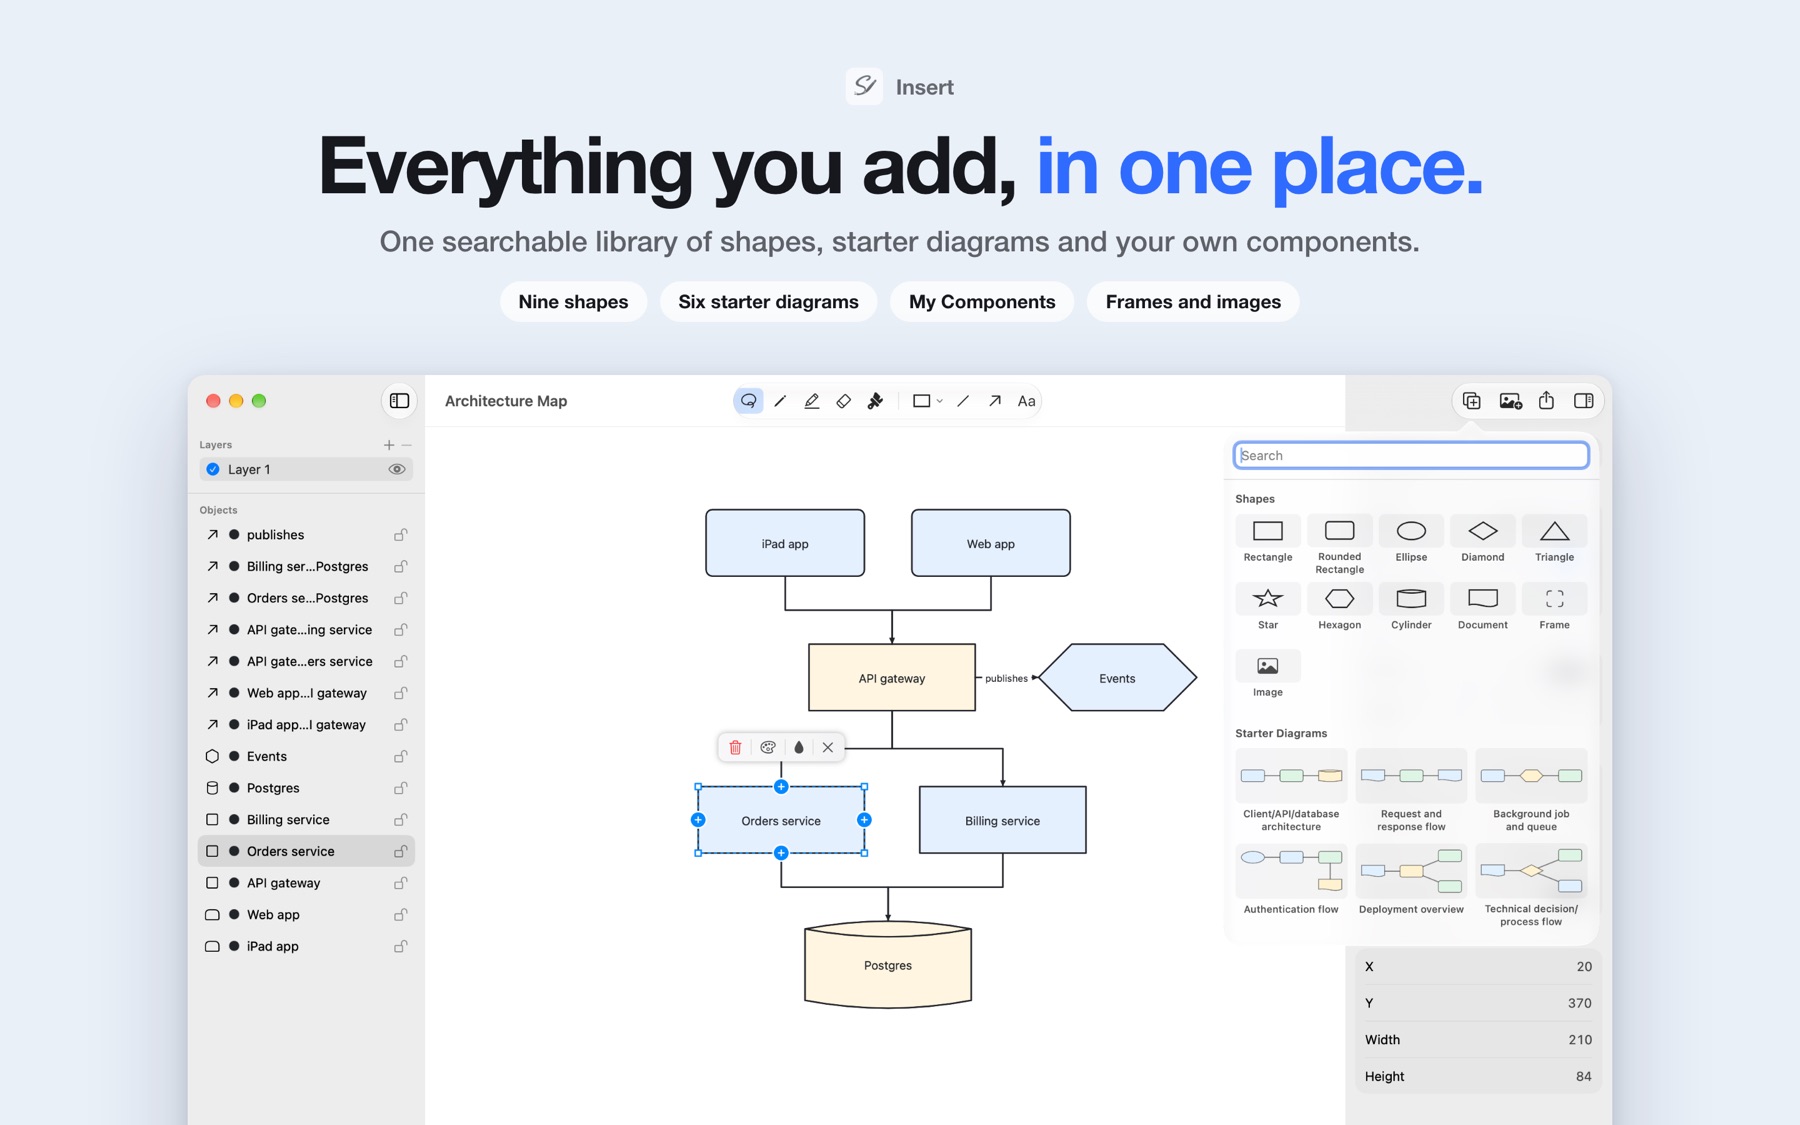1800x1125 pixels.
Task: Click the Postgres cylinder on canvas
Action: (888, 965)
